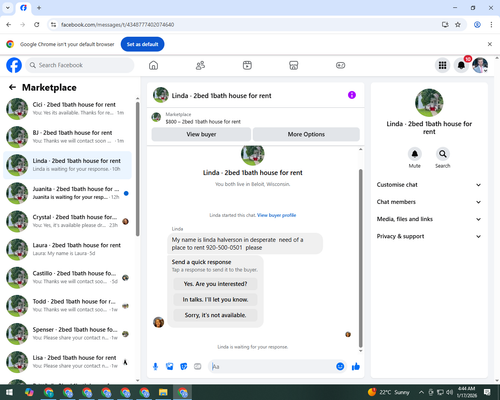Image resolution: width=500 pixels, height=400 pixels.
Task: Record a voice clip with microphone icon
Action: [155, 367]
